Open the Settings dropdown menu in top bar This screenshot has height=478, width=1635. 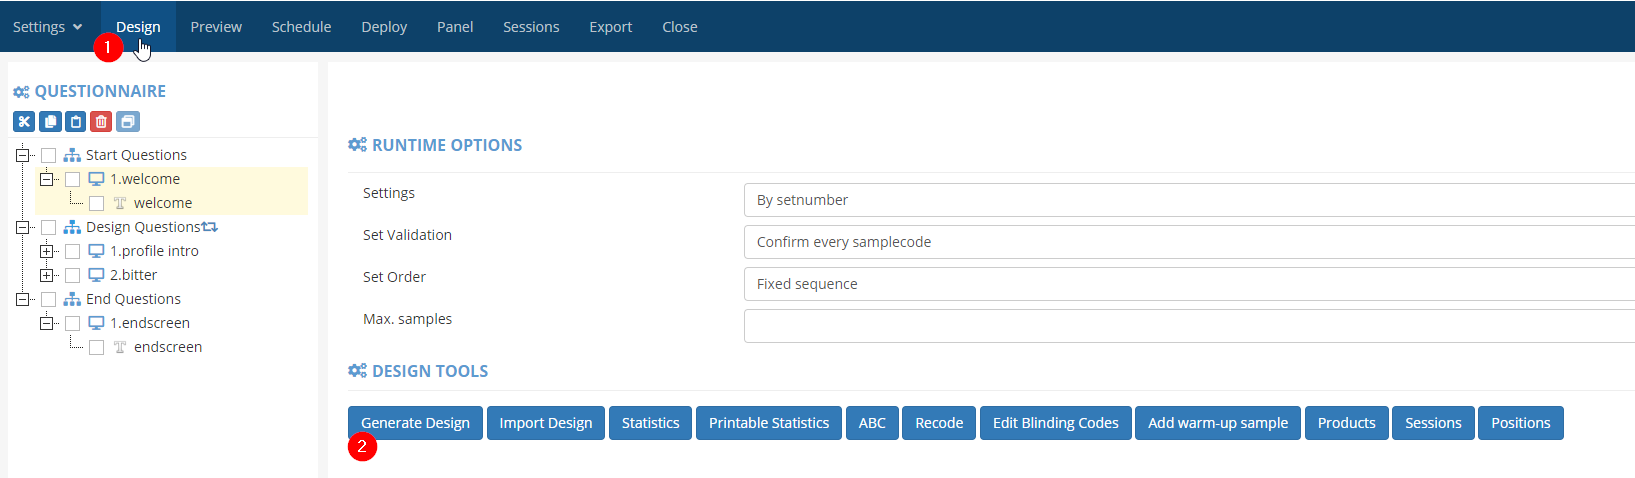tap(47, 27)
